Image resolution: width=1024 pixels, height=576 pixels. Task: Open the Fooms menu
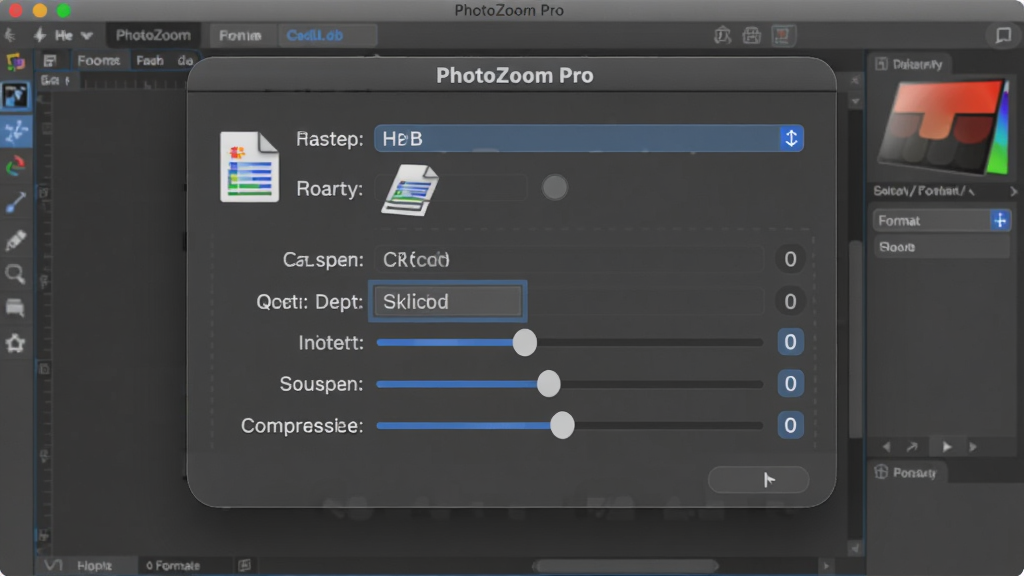point(99,61)
